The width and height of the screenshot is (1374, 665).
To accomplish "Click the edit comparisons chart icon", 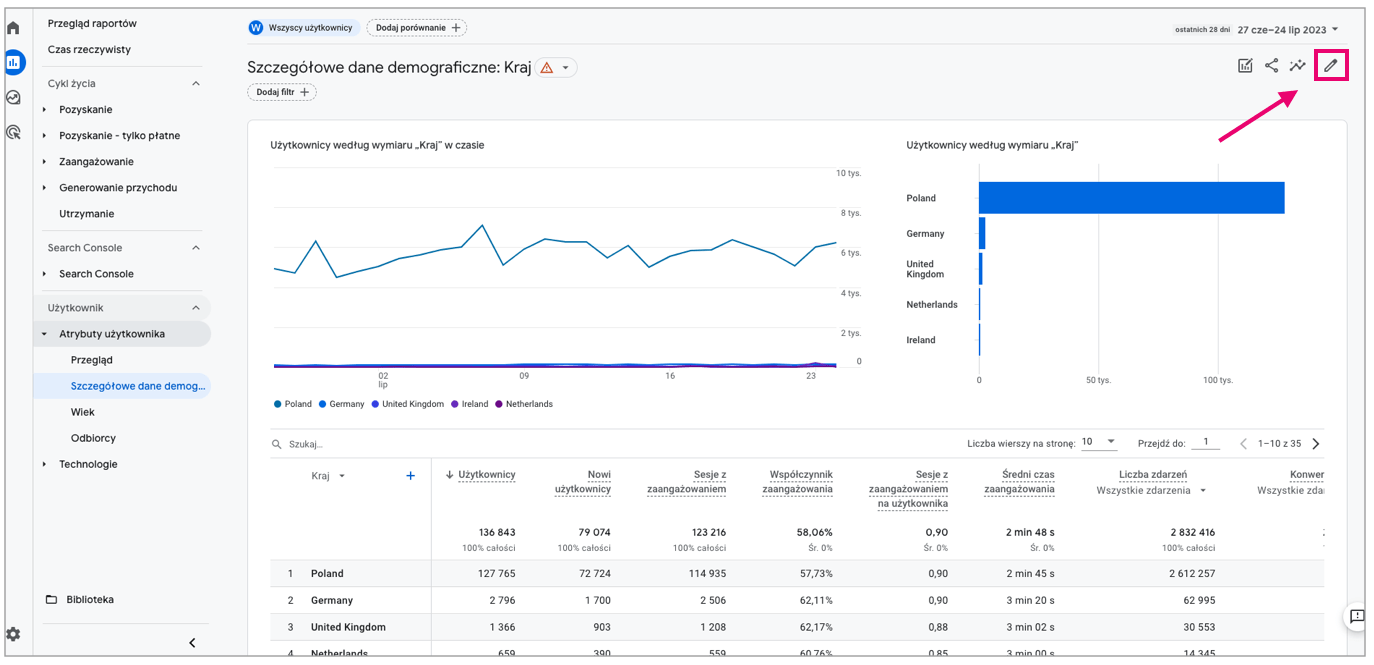I will coord(1245,66).
